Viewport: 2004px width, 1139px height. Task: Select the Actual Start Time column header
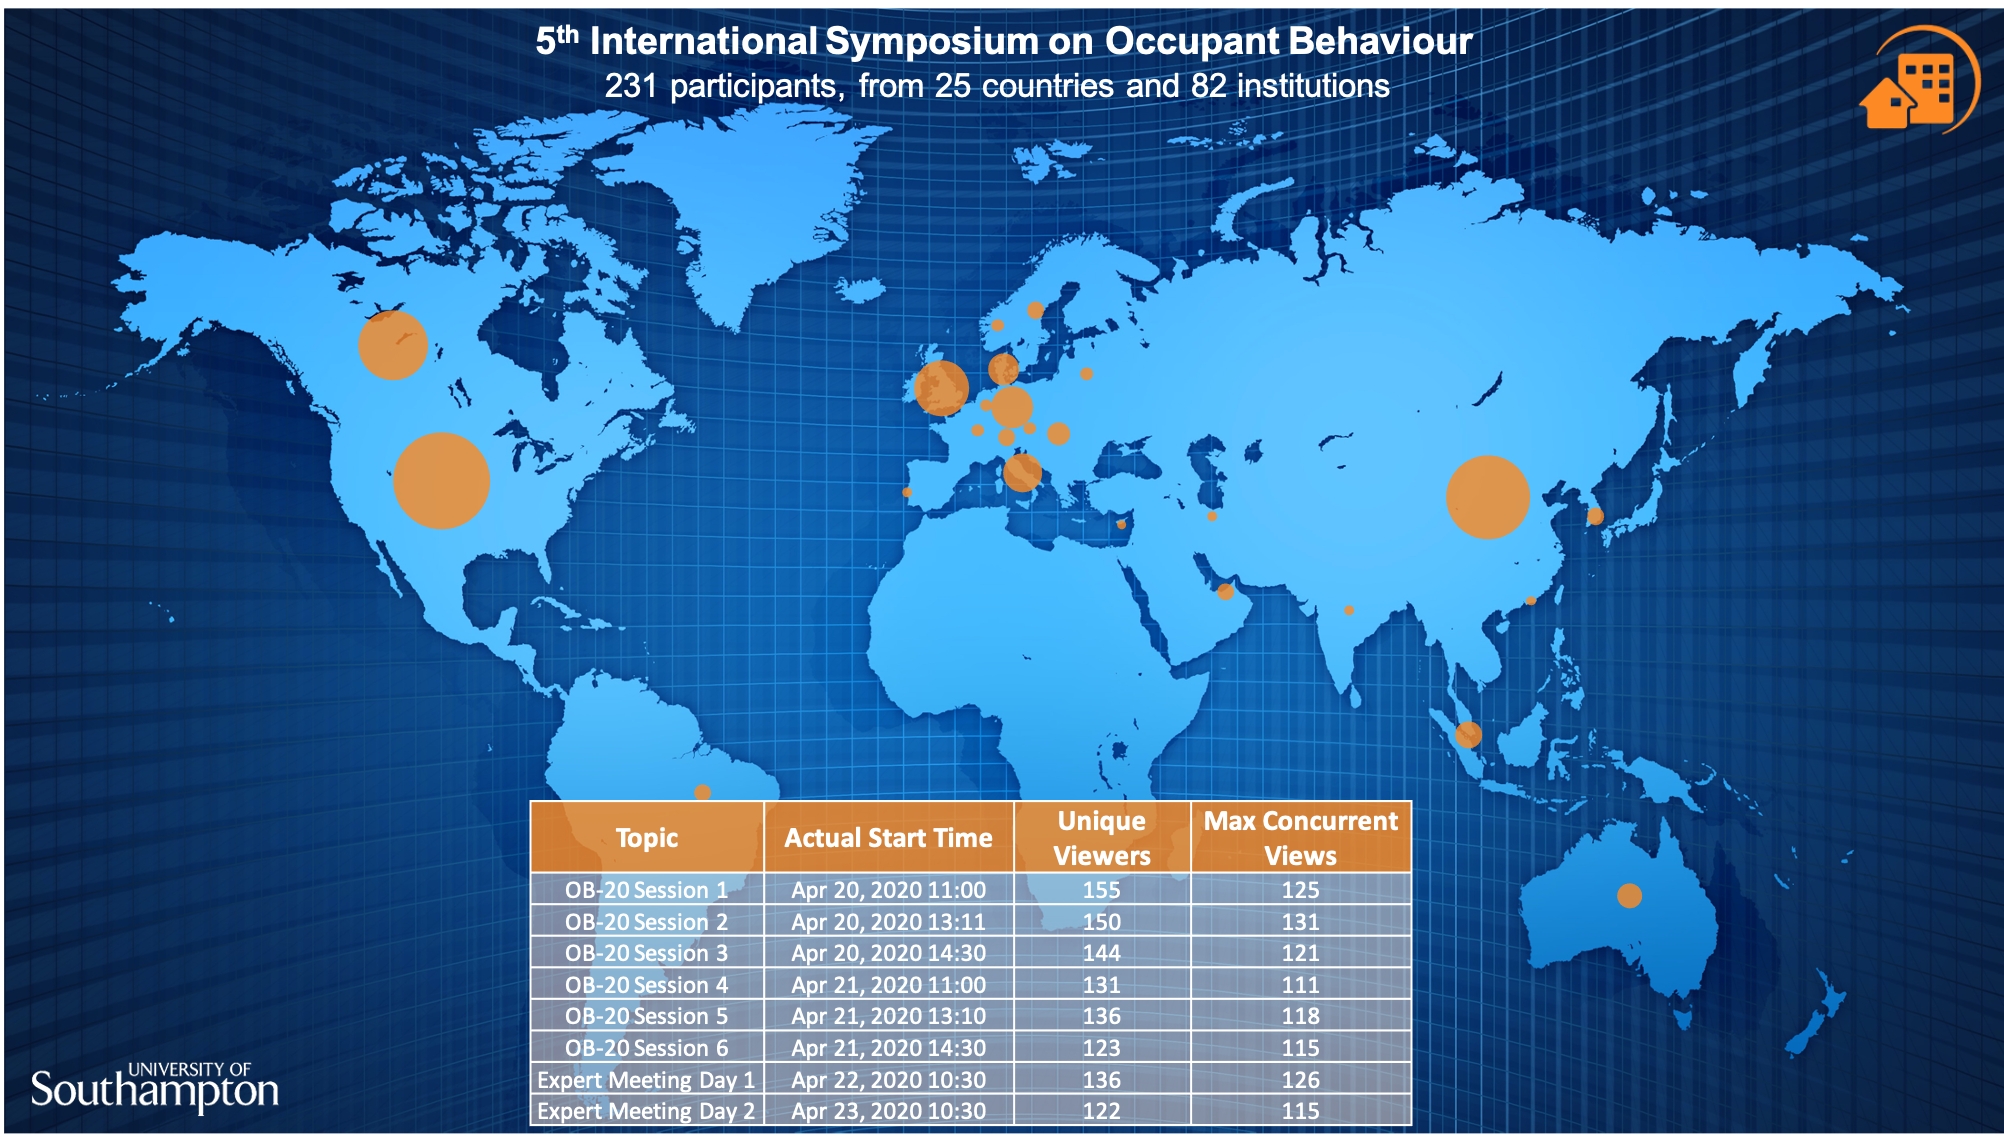[888, 837]
